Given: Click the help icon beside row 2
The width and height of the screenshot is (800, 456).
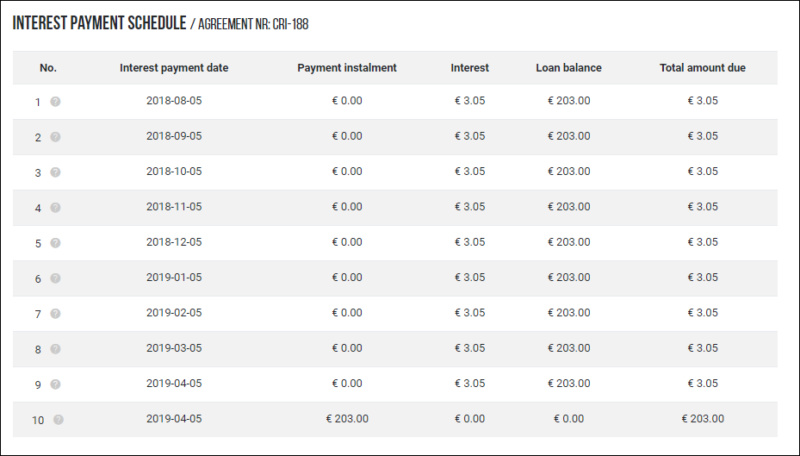Looking at the screenshot, I should click(55, 137).
